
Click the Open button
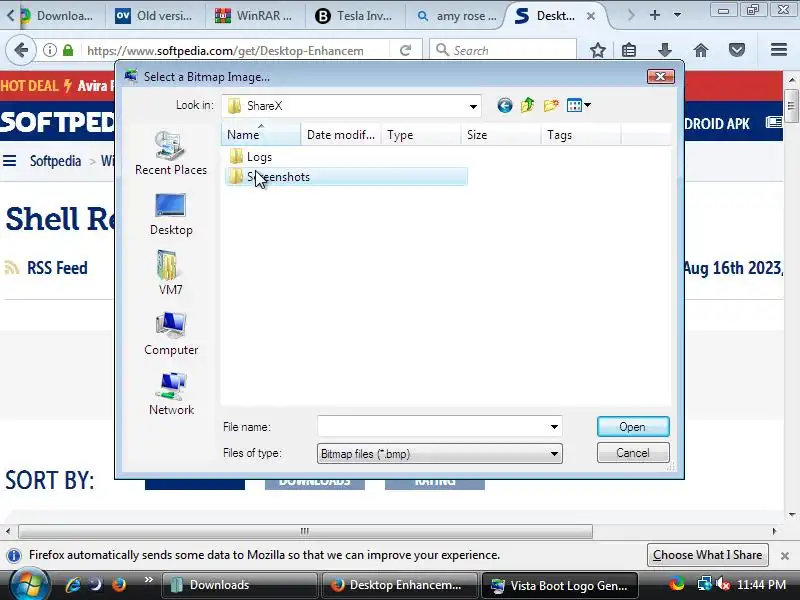point(633,427)
